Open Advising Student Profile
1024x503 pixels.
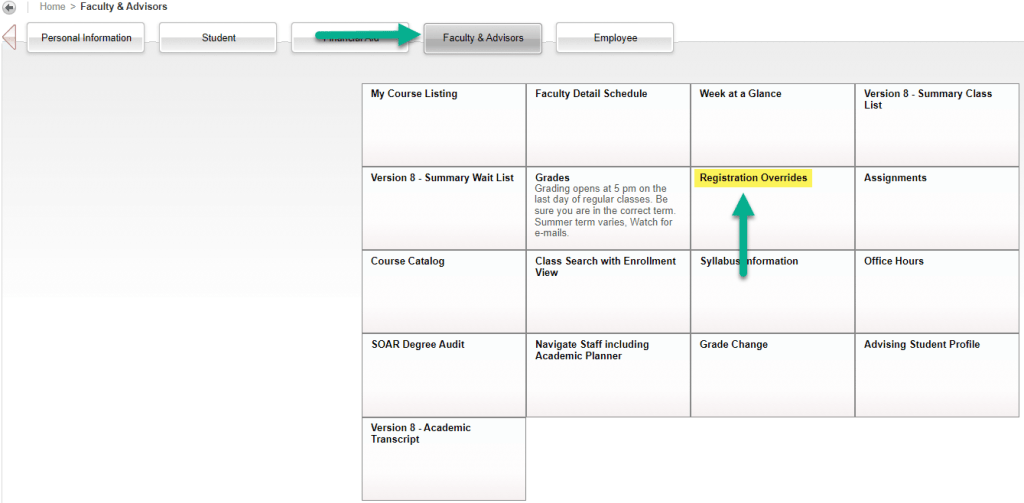tap(922, 344)
